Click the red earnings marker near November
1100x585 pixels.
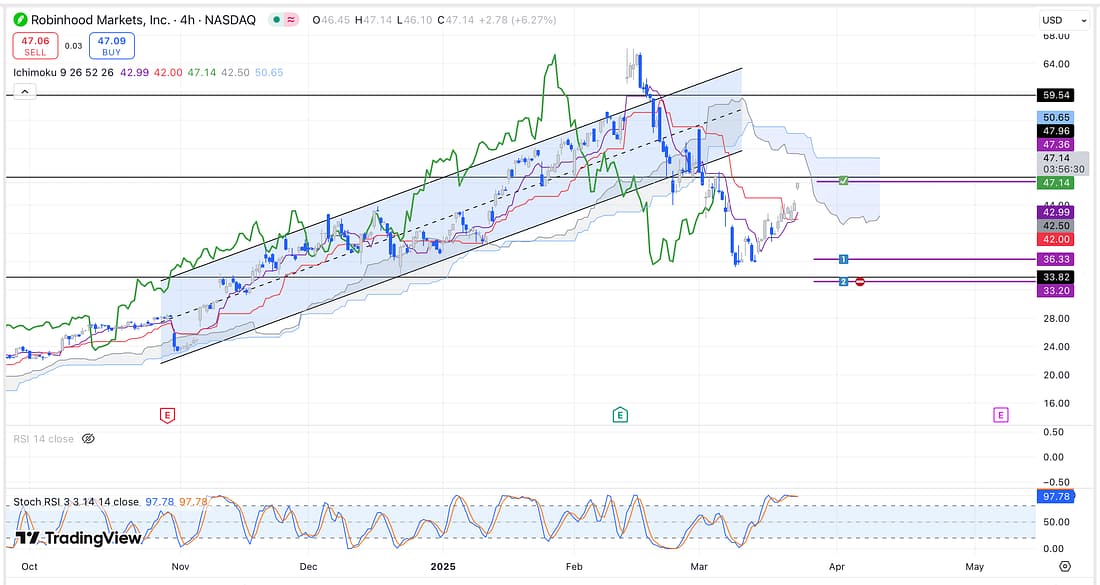pyautogui.click(x=167, y=414)
